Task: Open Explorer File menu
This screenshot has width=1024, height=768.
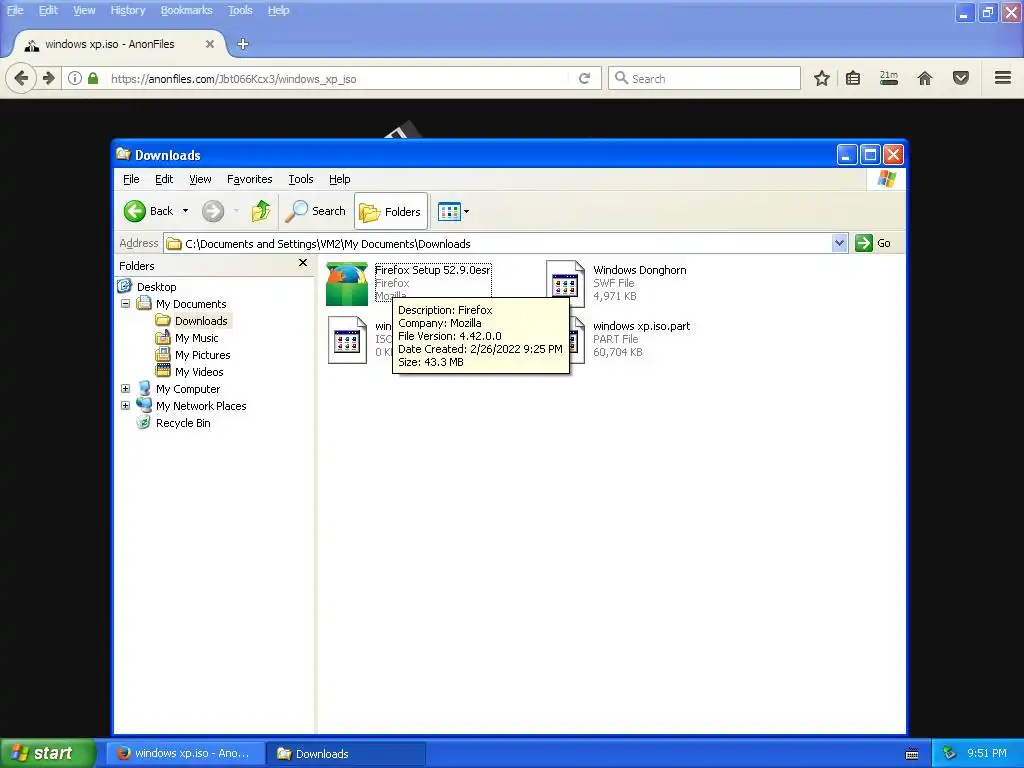Action: (x=131, y=179)
